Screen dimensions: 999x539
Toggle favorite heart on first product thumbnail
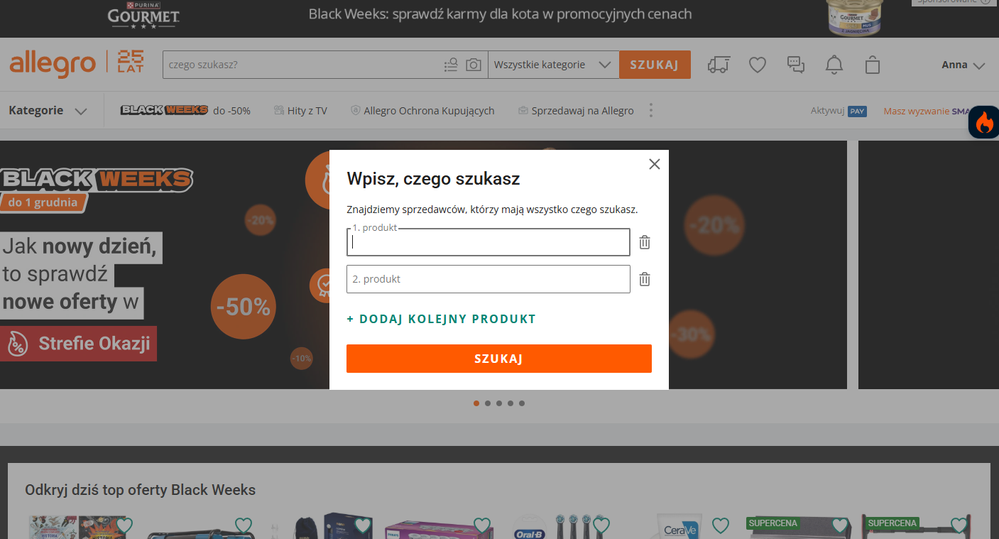[x=123, y=525]
